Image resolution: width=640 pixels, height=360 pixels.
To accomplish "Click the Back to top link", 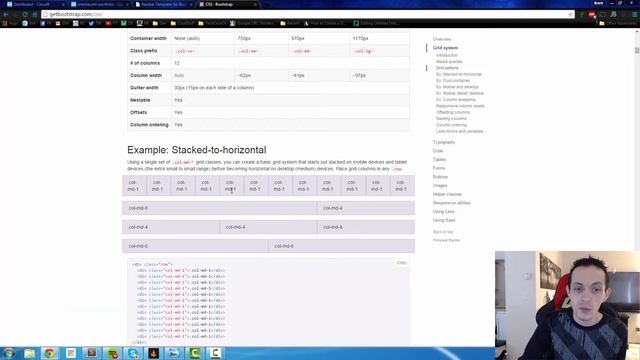I will [443, 232].
